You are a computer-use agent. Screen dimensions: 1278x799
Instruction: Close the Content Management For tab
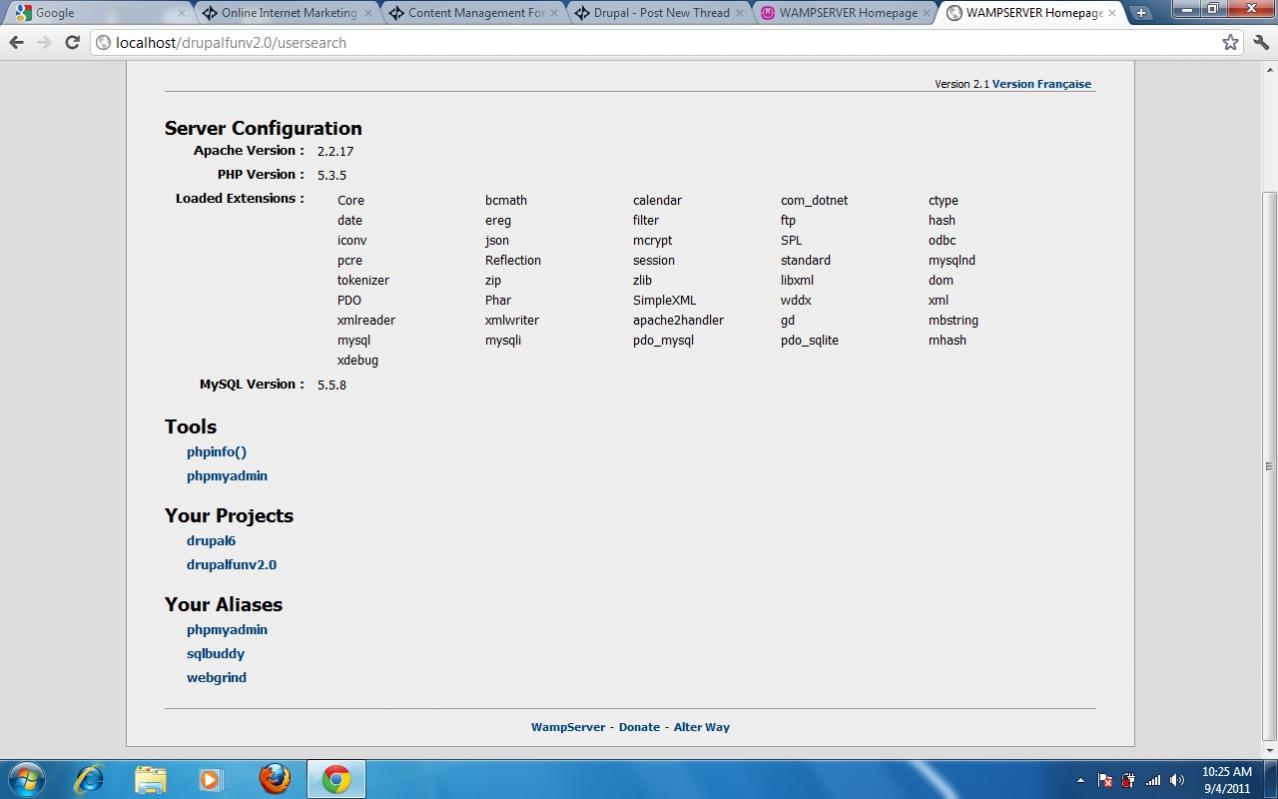(554, 13)
